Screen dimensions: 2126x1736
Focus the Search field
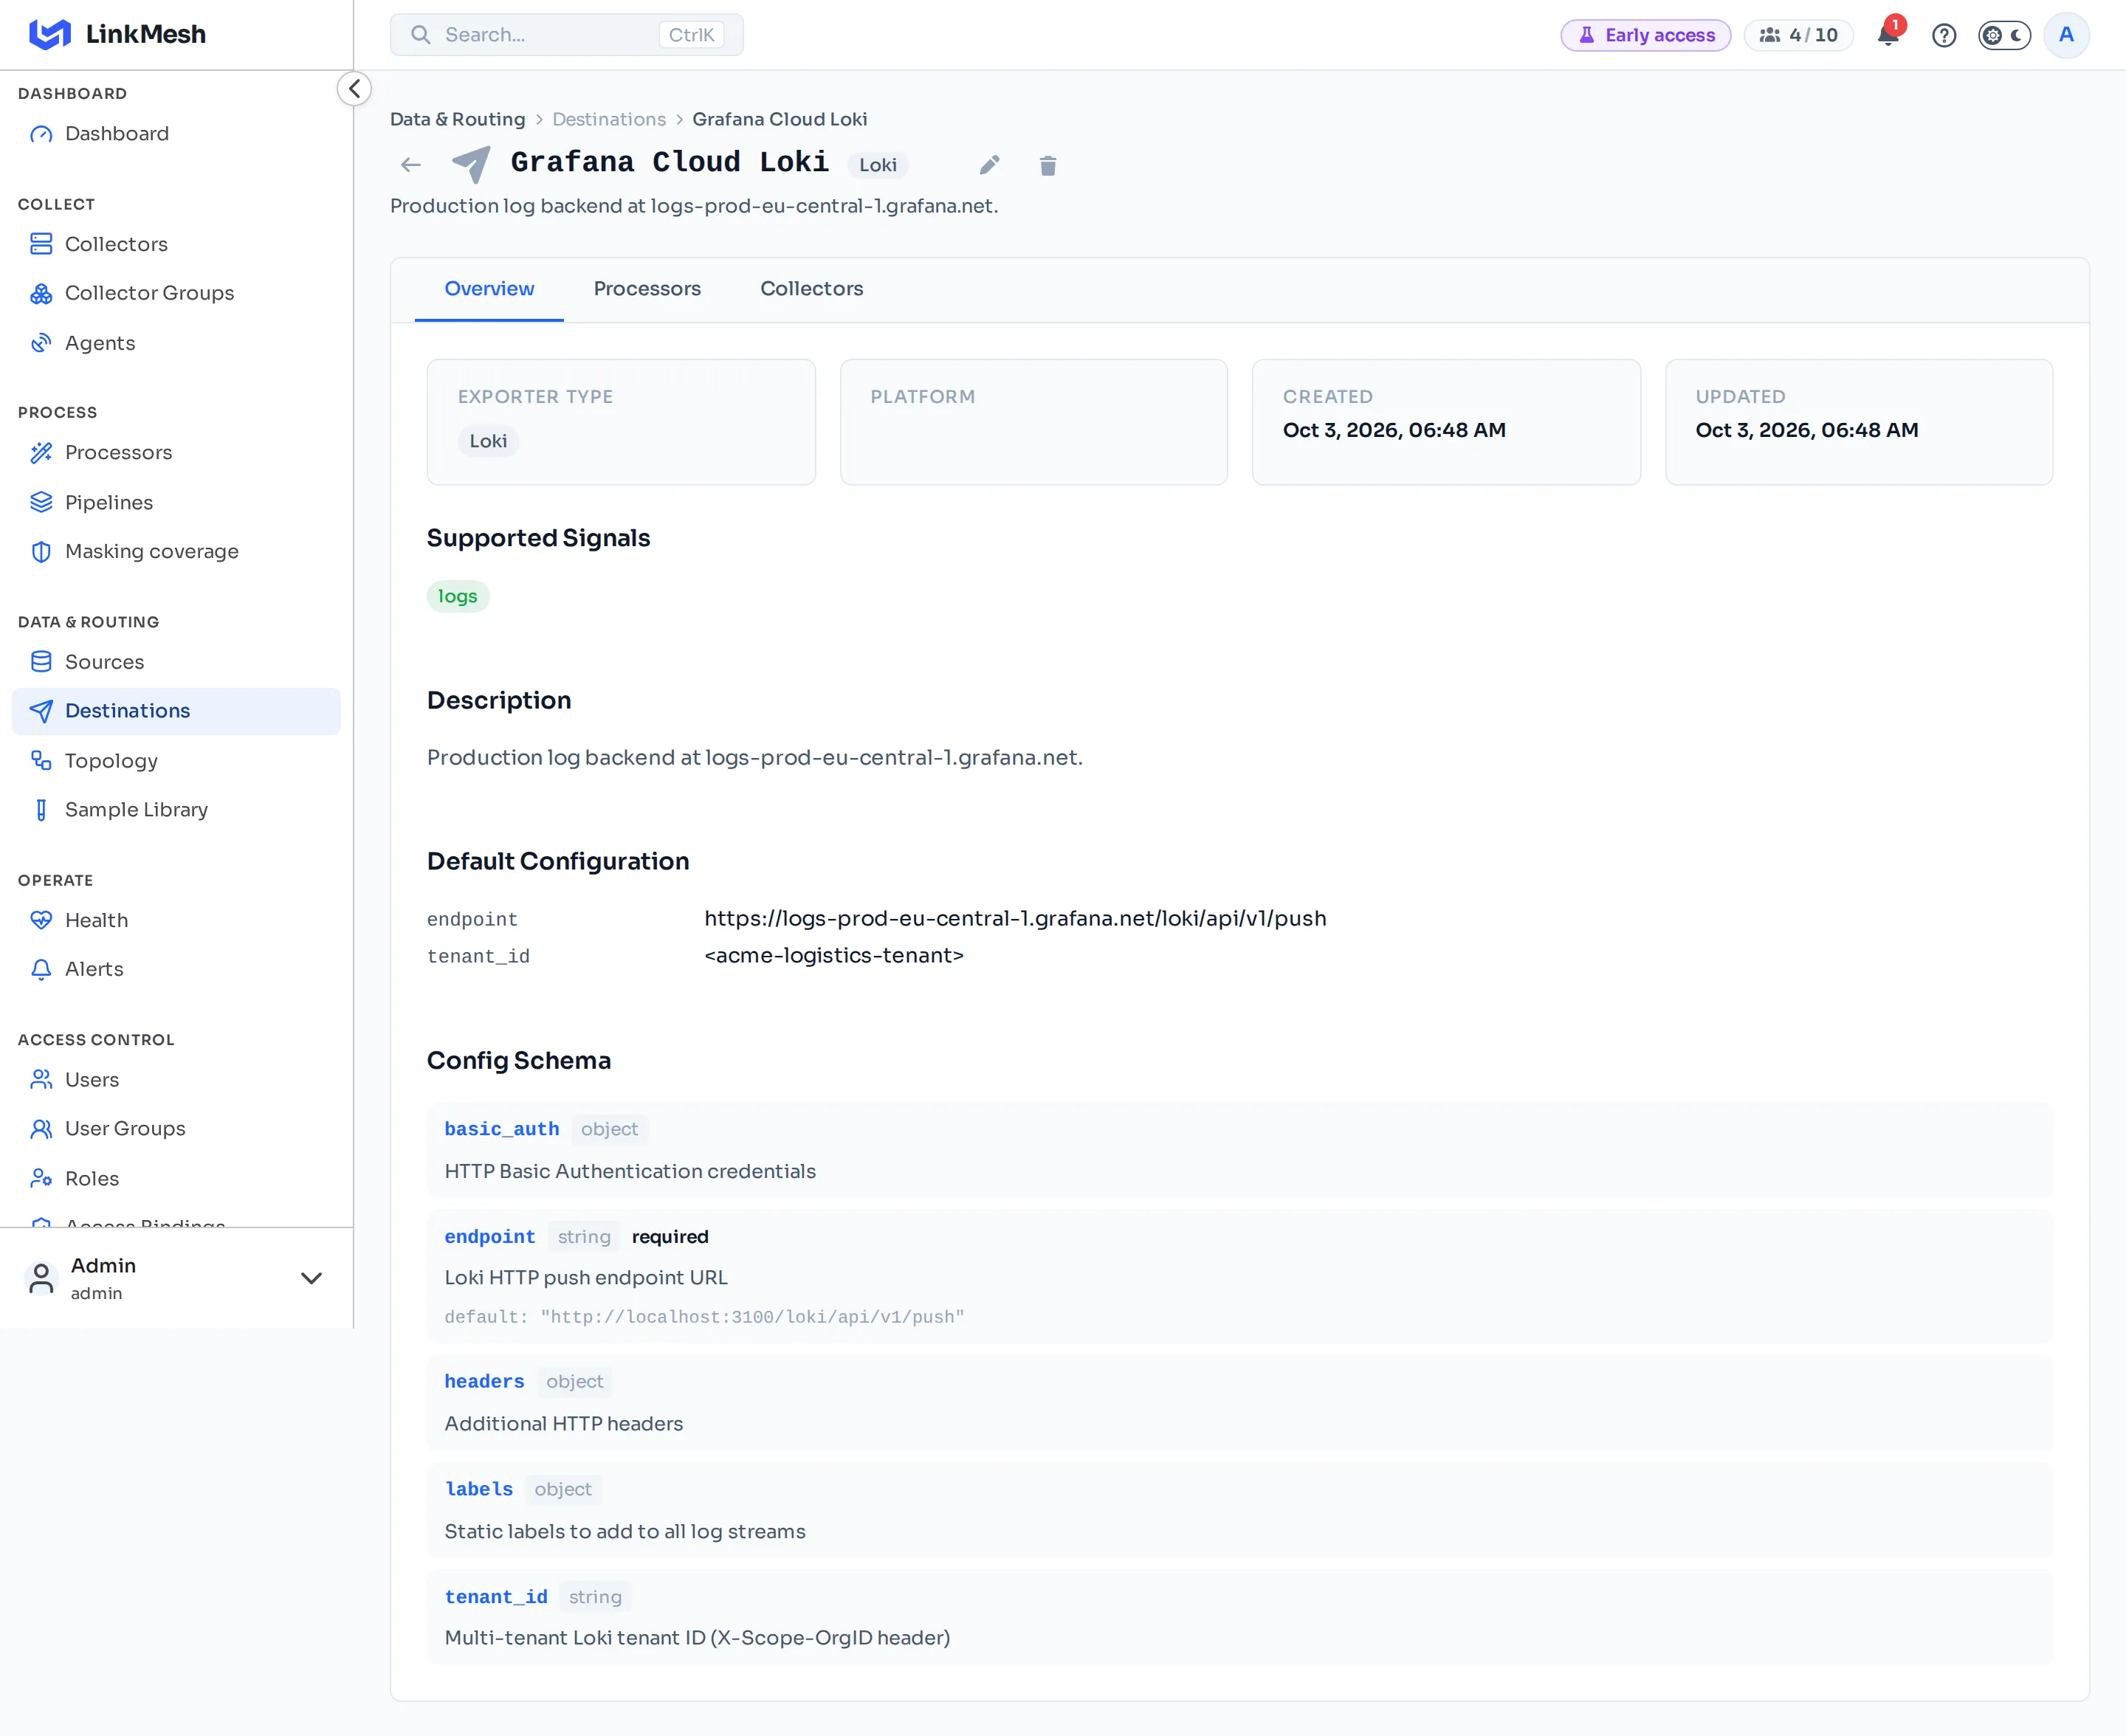[x=566, y=35]
